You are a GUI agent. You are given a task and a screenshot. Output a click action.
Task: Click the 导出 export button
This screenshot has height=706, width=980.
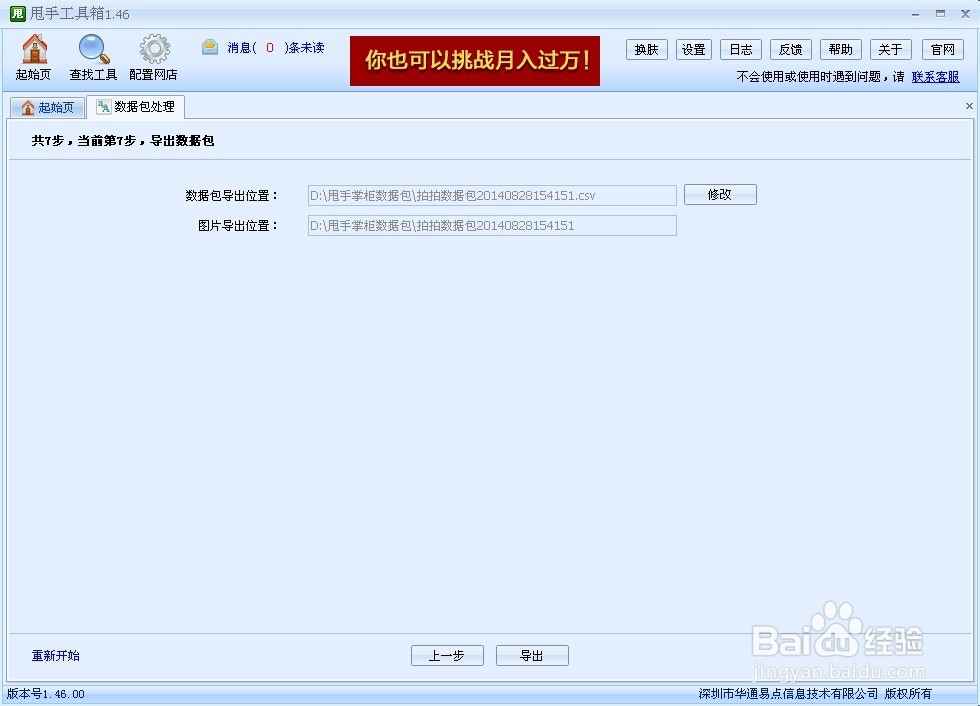(532, 655)
